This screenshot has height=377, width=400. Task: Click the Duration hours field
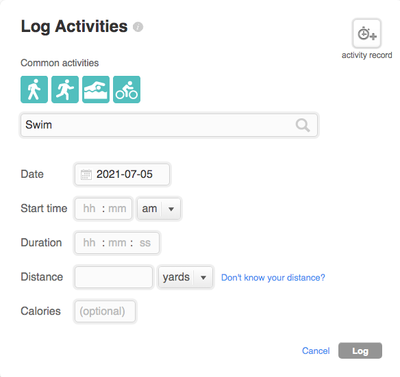(89, 243)
